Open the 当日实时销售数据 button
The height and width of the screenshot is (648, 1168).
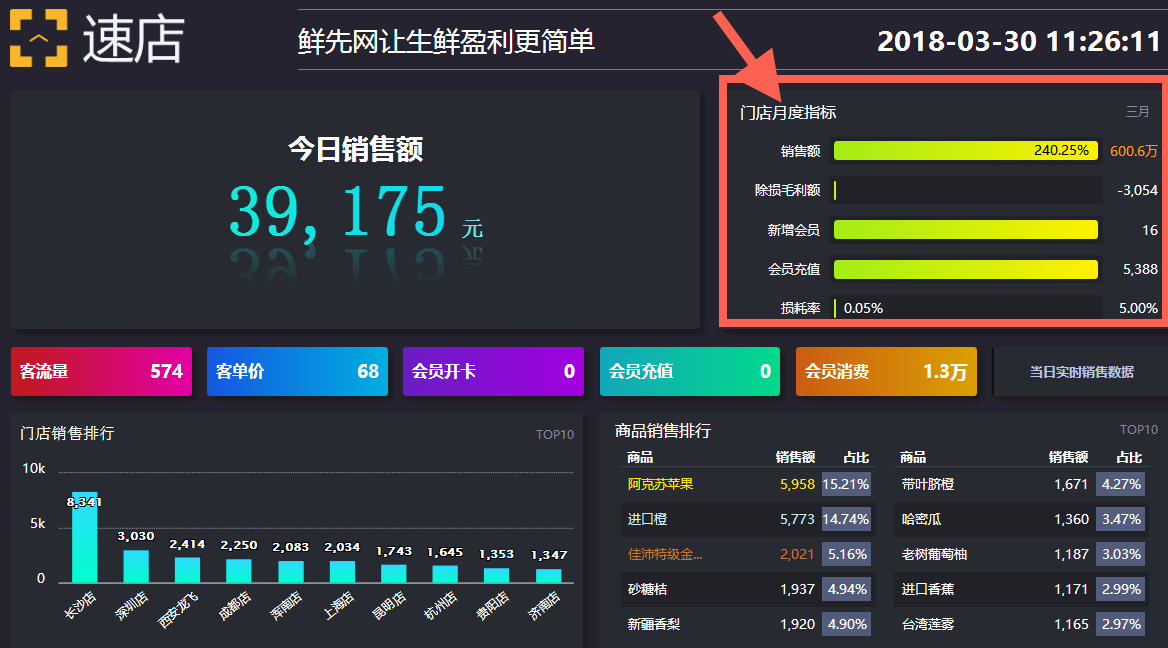(1081, 372)
